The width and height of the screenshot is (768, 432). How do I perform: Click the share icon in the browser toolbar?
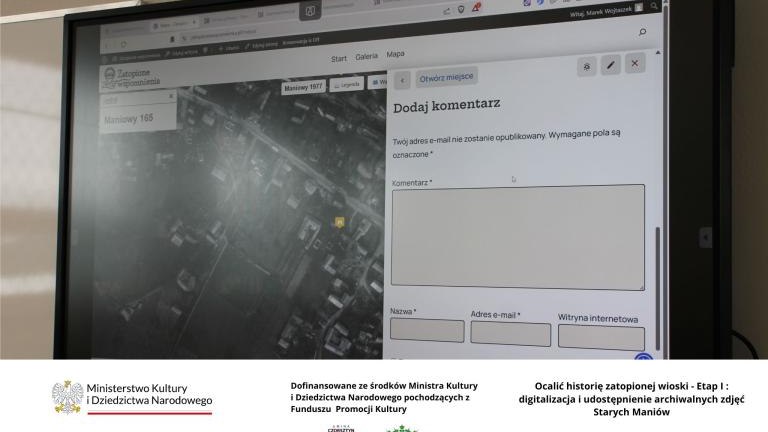(447, 11)
